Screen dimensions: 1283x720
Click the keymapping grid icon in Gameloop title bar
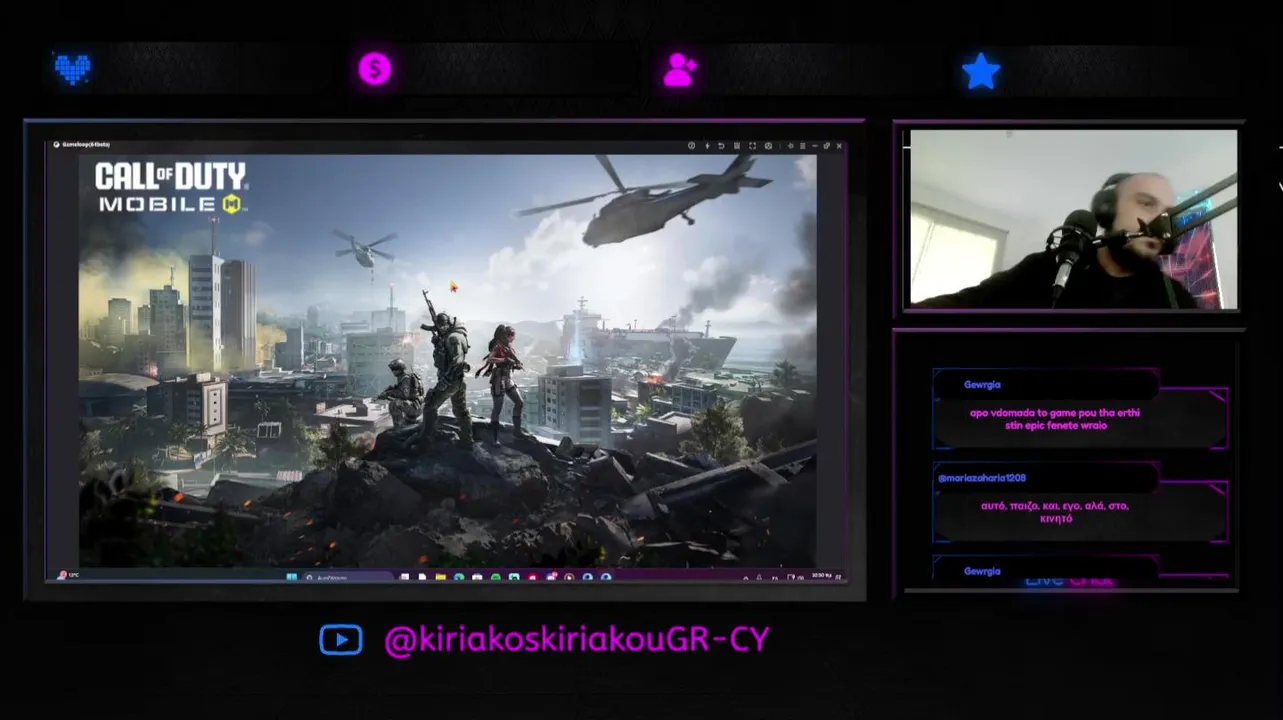pyautogui.click(x=737, y=146)
